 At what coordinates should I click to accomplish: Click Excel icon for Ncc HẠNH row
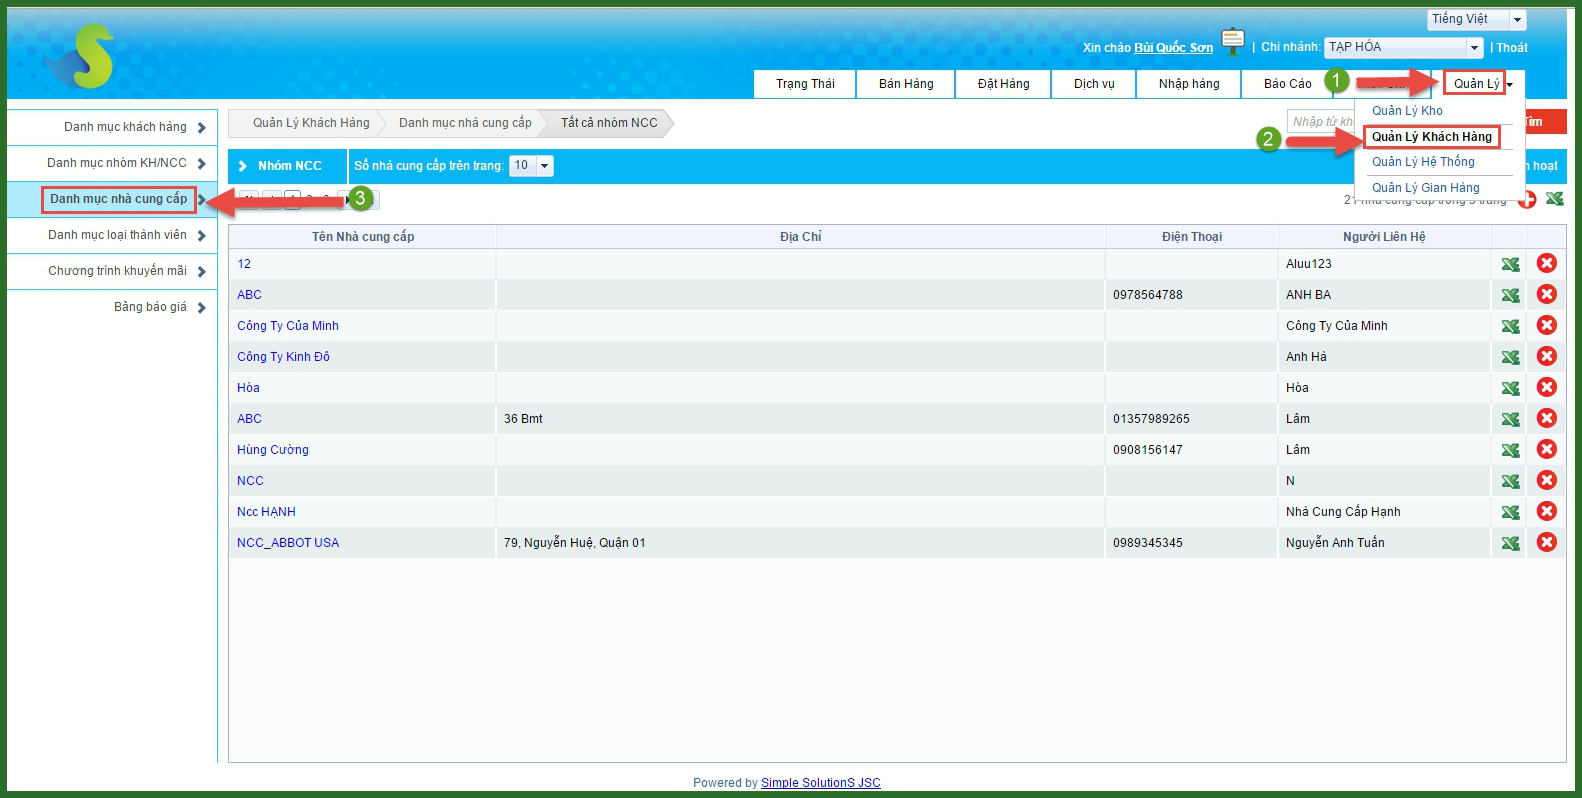point(1510,512)
